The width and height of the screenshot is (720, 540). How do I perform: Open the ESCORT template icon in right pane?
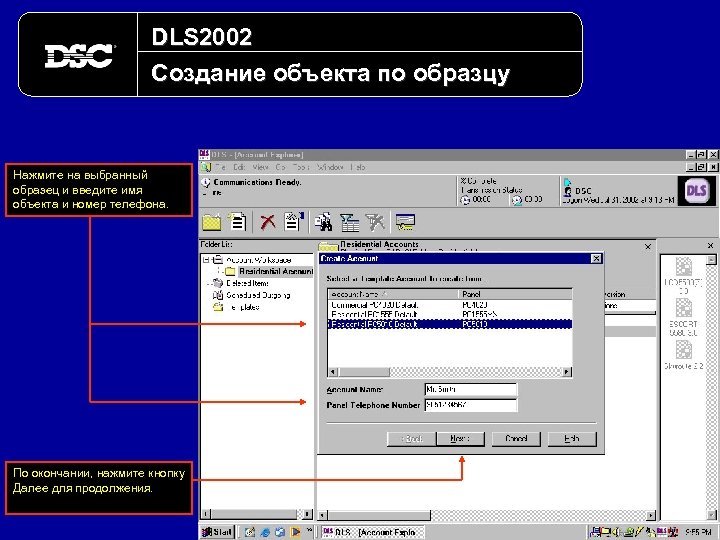pos(684,308)
